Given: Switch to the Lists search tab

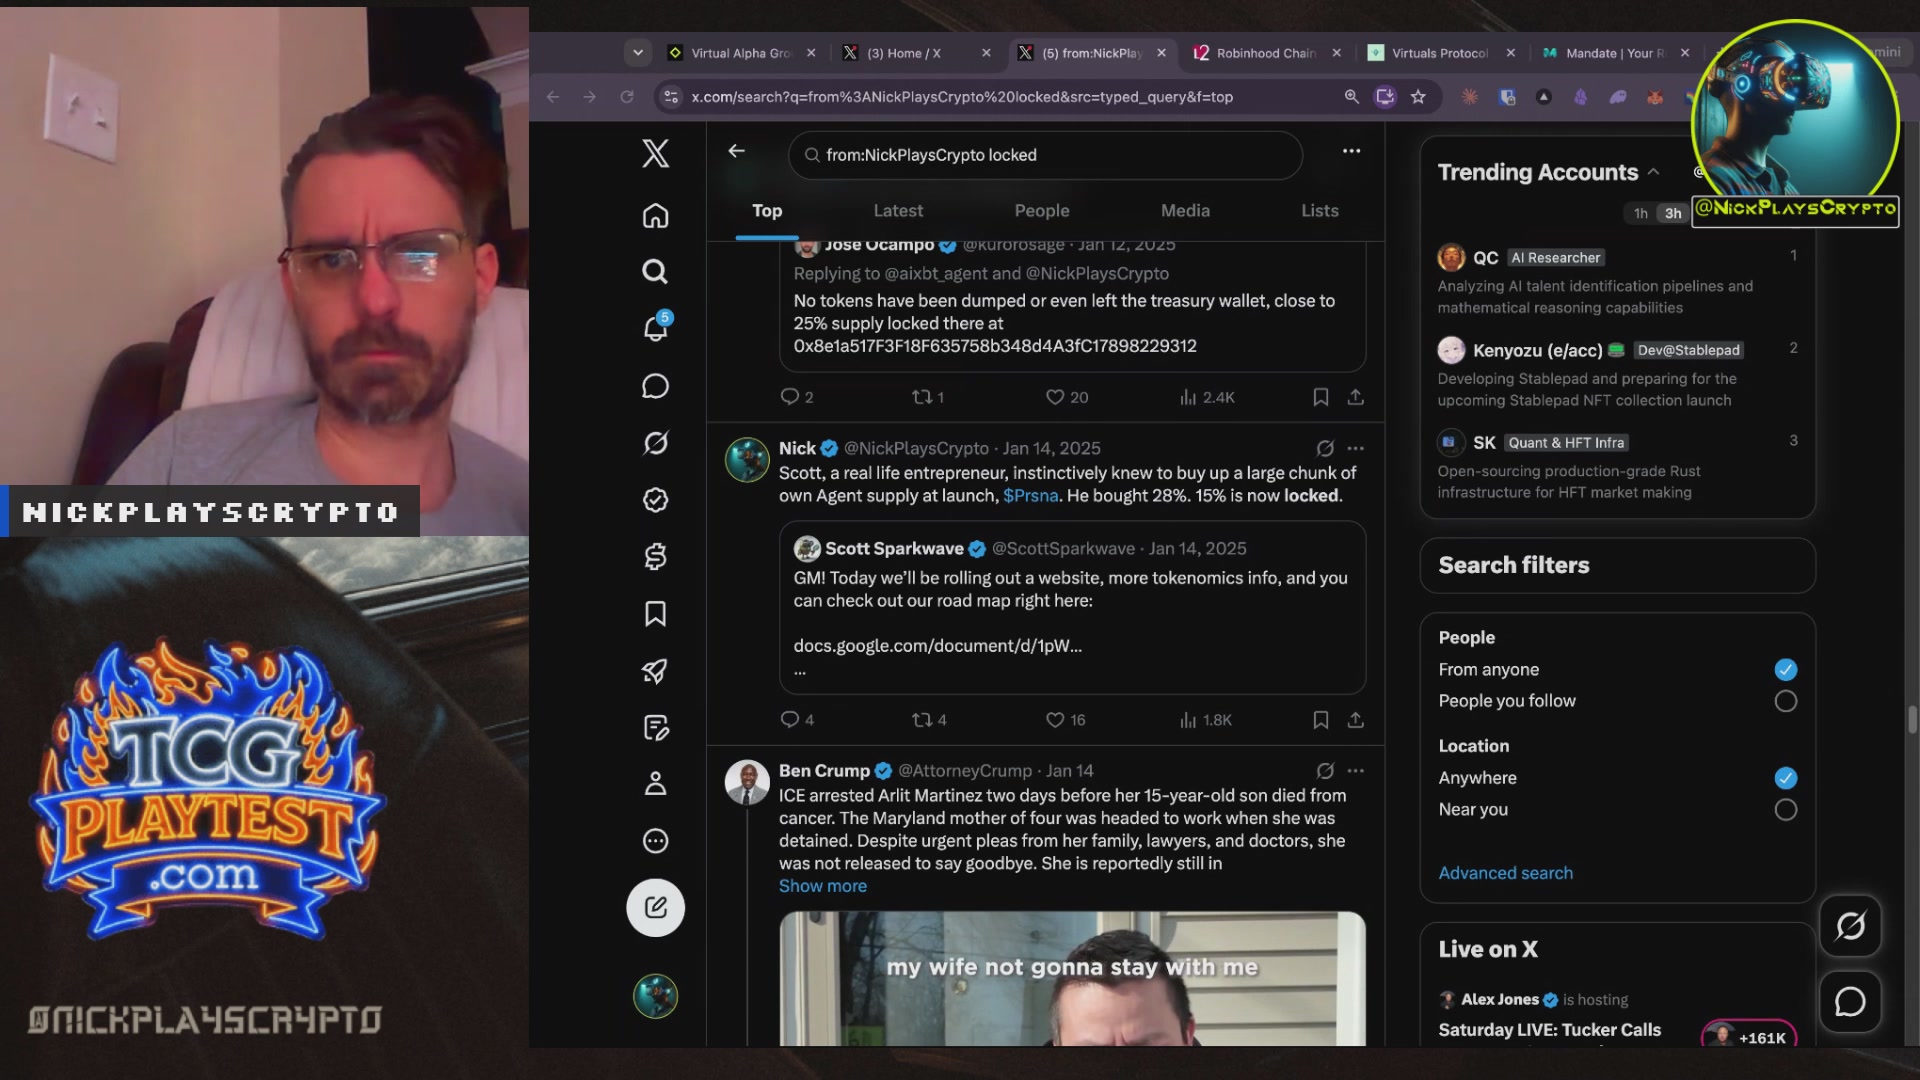Looking at the screenshot, I should [x=1319, y=211].
